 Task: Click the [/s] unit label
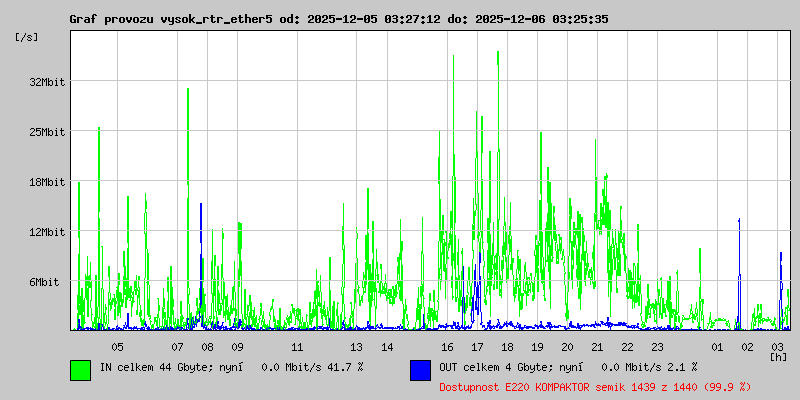pos(27,36)
